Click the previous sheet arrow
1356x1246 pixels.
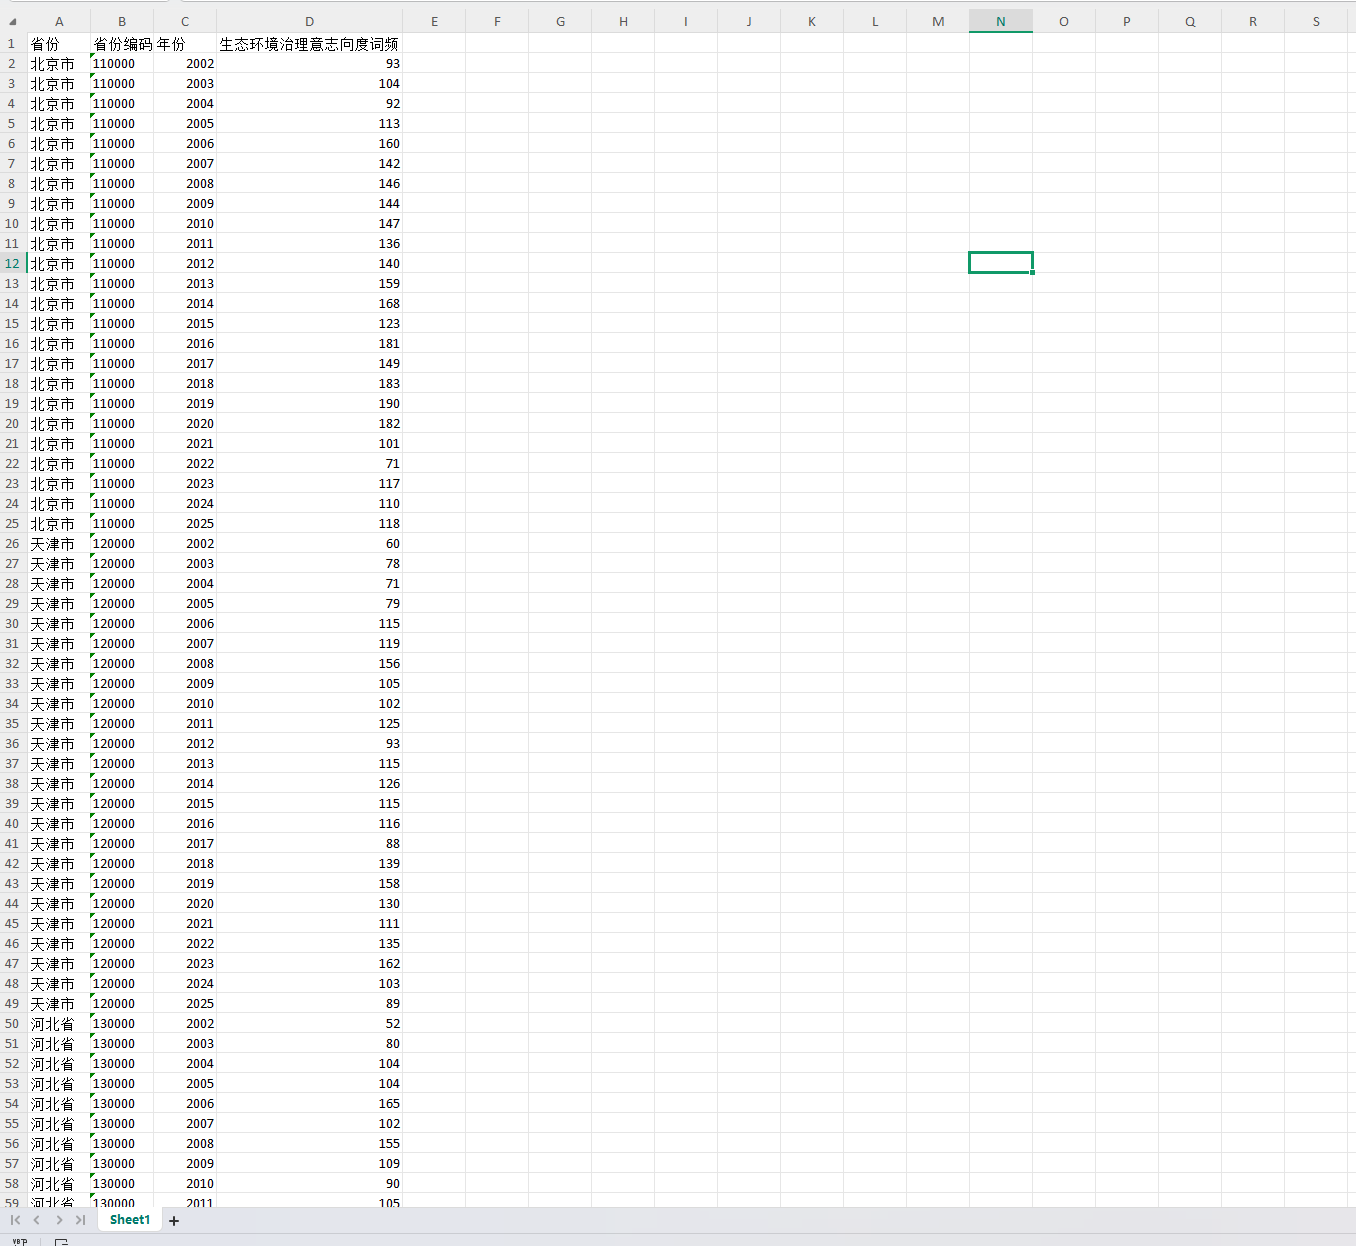37,1220
